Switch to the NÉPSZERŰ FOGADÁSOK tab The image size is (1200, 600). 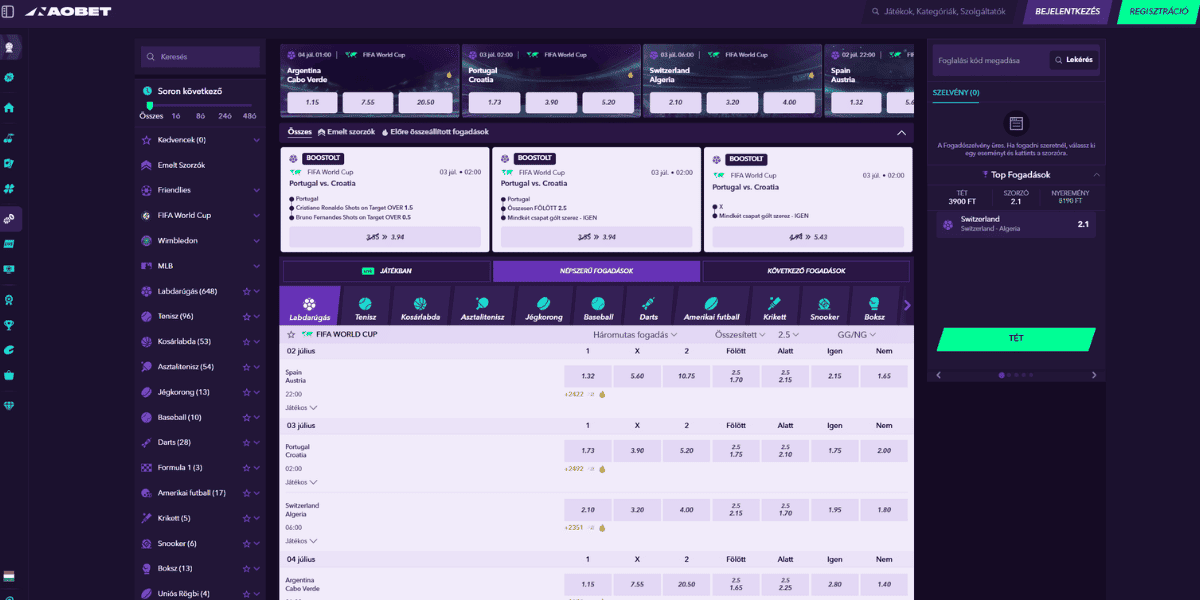[x=596, y=271]
